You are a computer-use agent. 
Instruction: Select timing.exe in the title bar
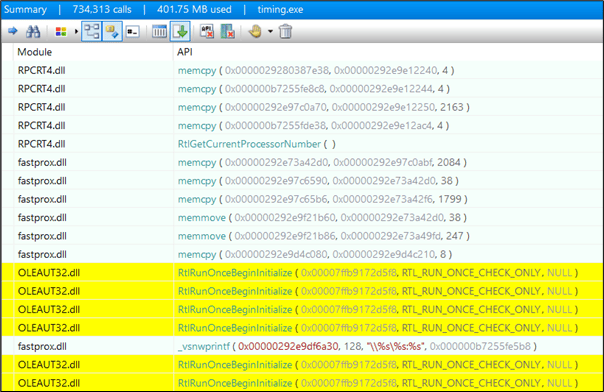click(x=280, y=10)
